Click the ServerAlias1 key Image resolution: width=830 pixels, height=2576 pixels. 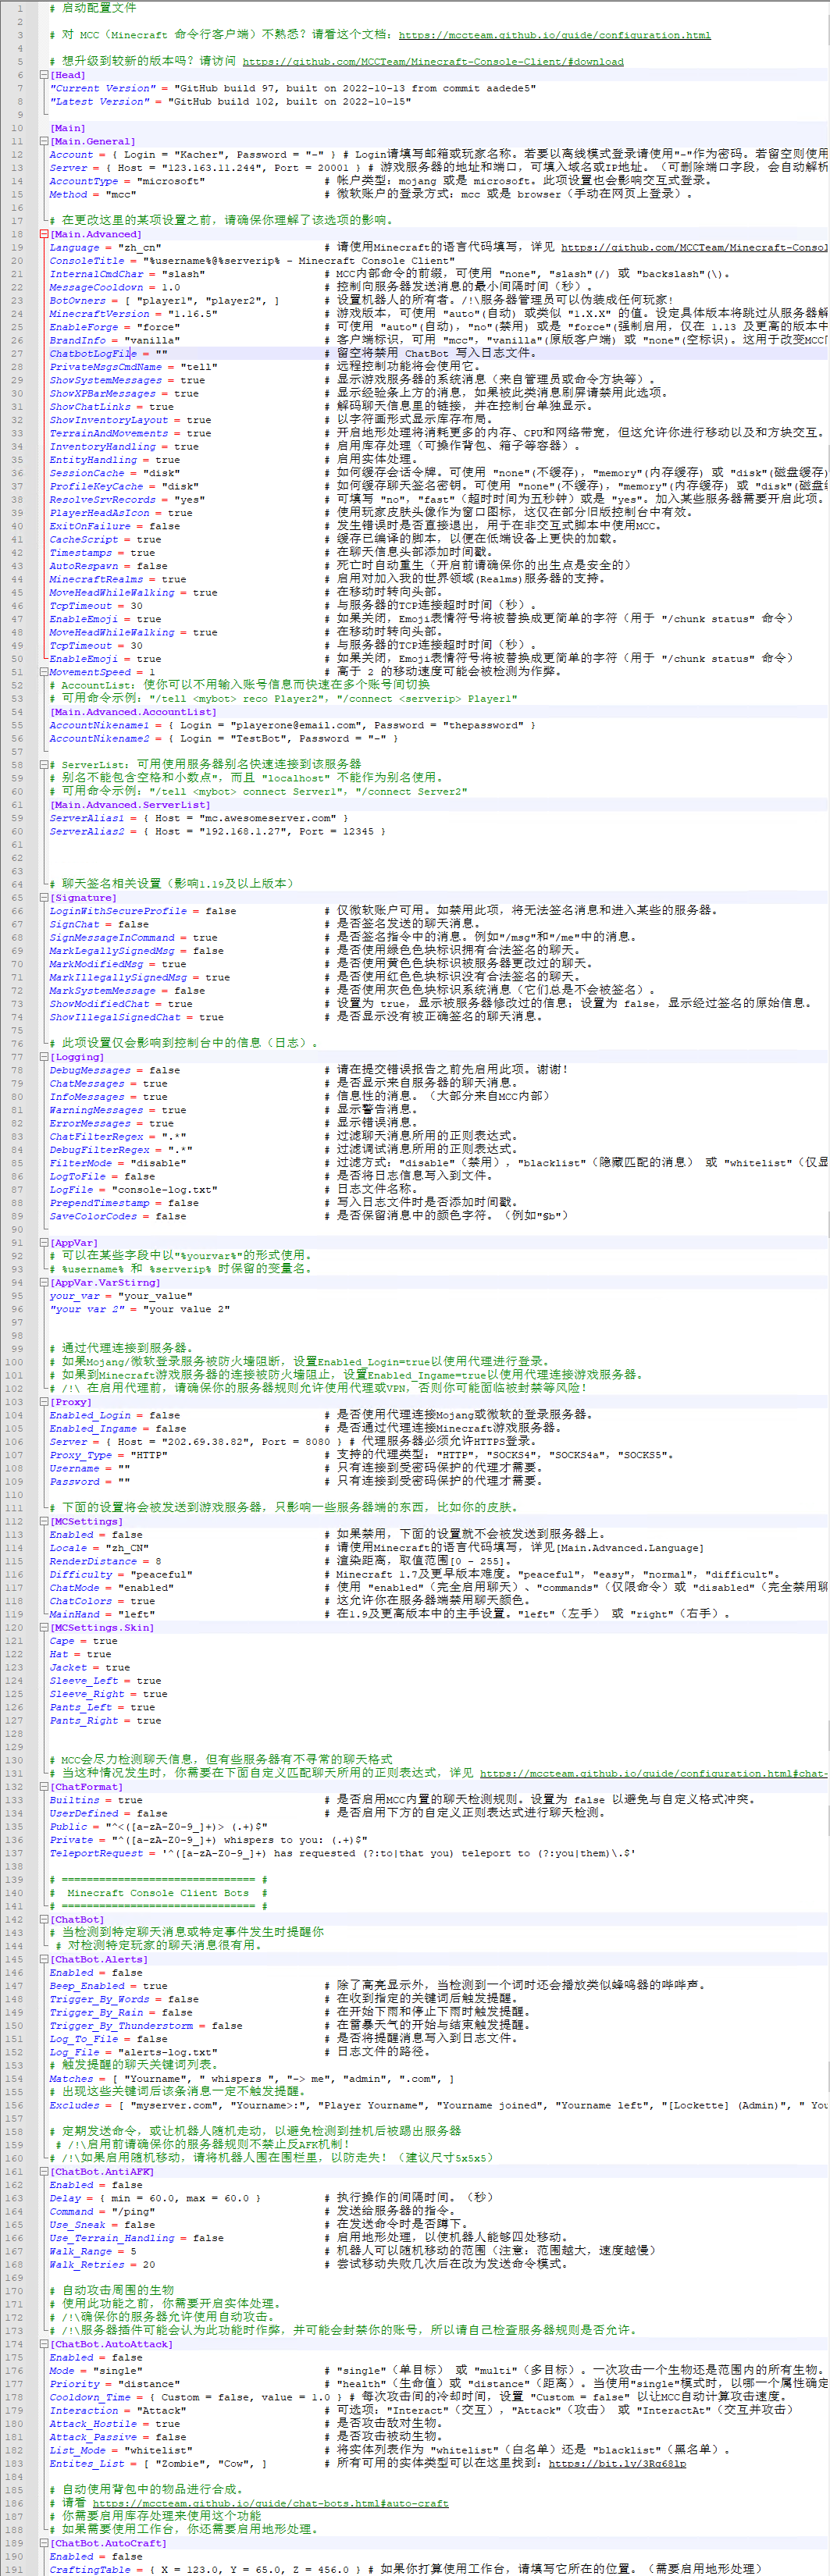point(87,818)
